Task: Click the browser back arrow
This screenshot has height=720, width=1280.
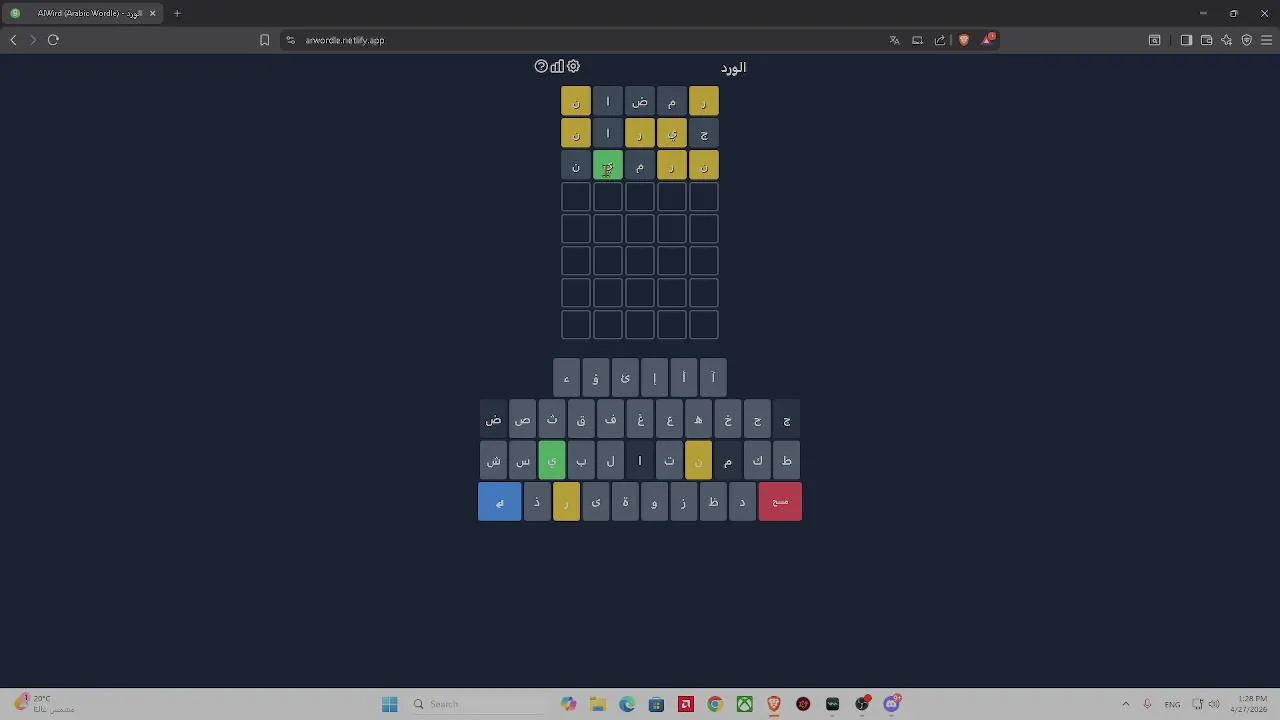Action: coord(13,40)
